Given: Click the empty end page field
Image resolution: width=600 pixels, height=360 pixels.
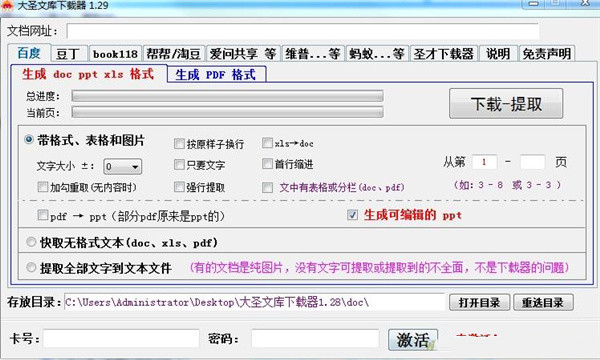Looking at the screenshot, I should coord(532,162).
